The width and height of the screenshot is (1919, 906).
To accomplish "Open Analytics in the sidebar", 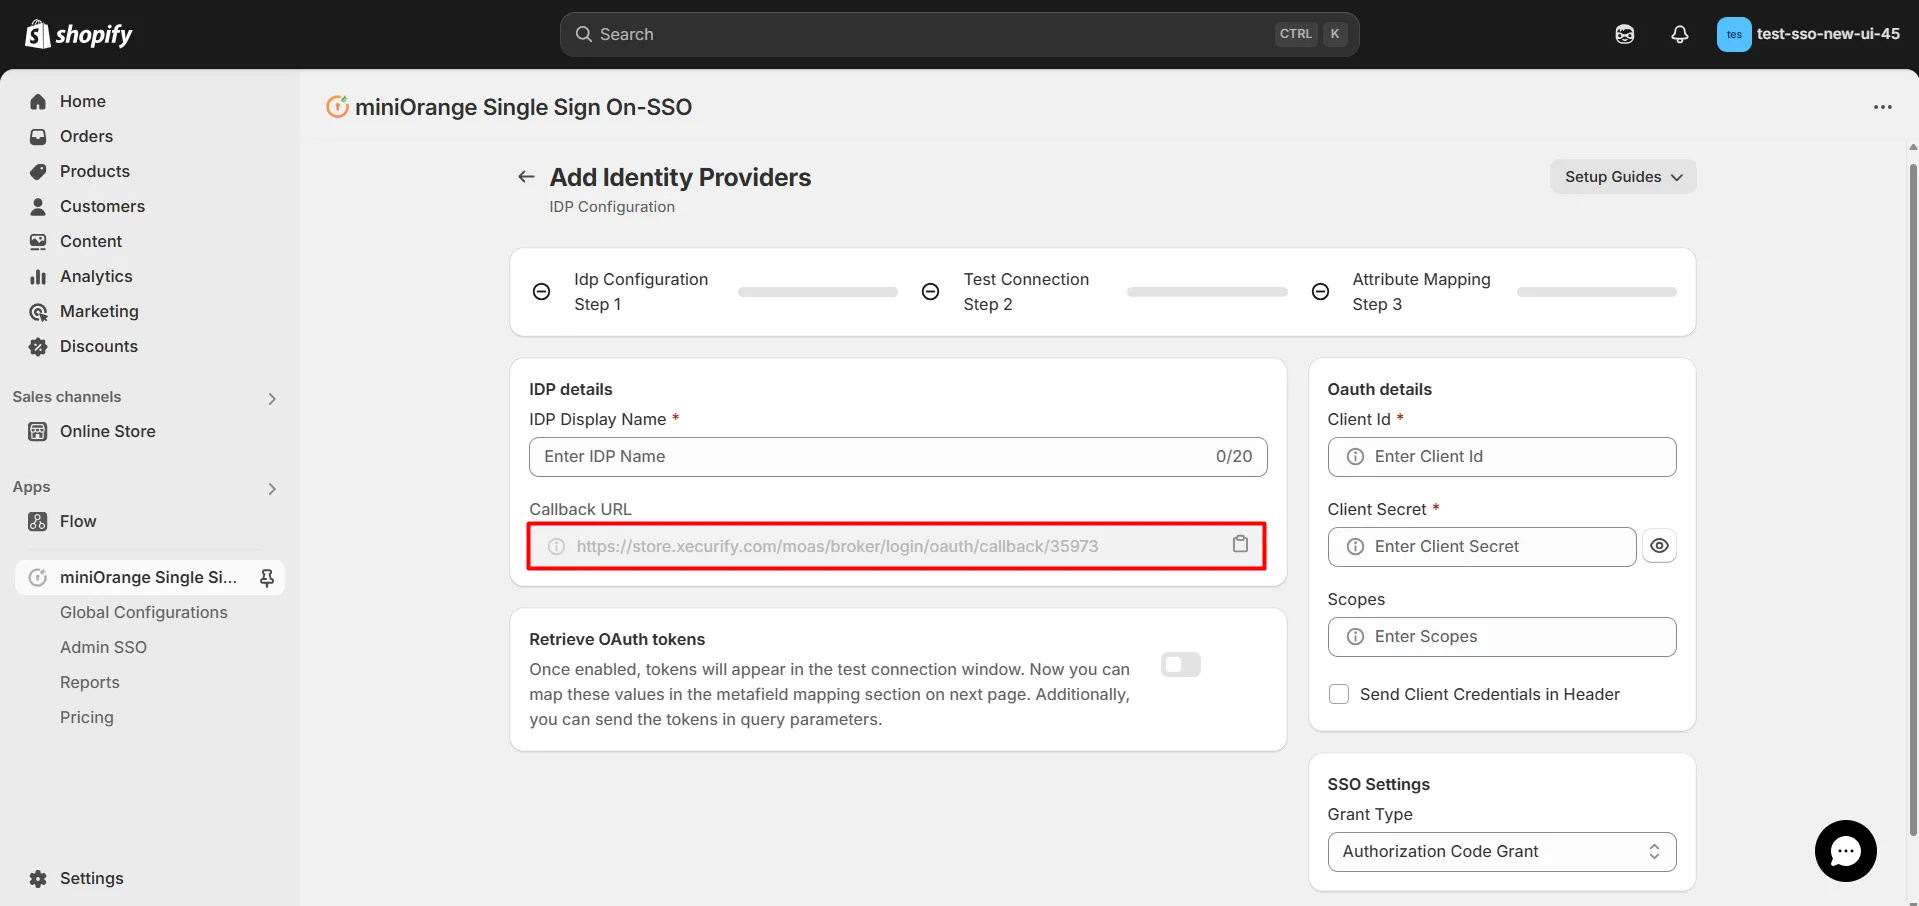I will click(96, 276).
